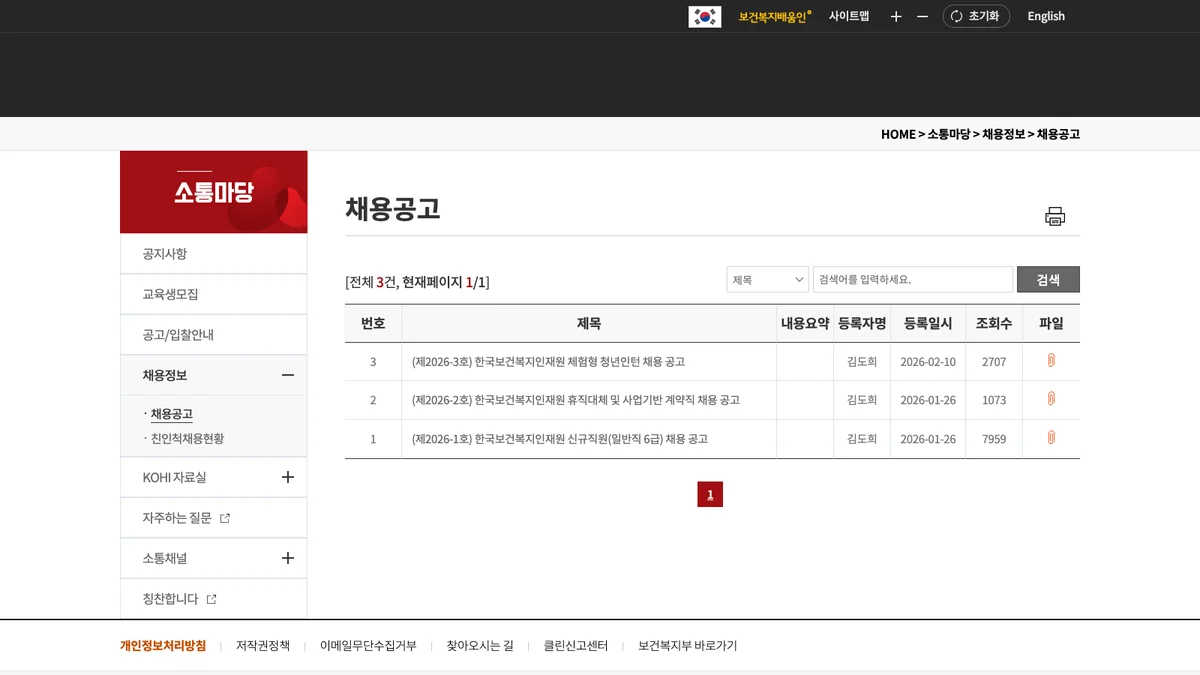Viewport: 1200px width, 675px height.
Task: Open attachment for post number 3
Action: 1051,361
